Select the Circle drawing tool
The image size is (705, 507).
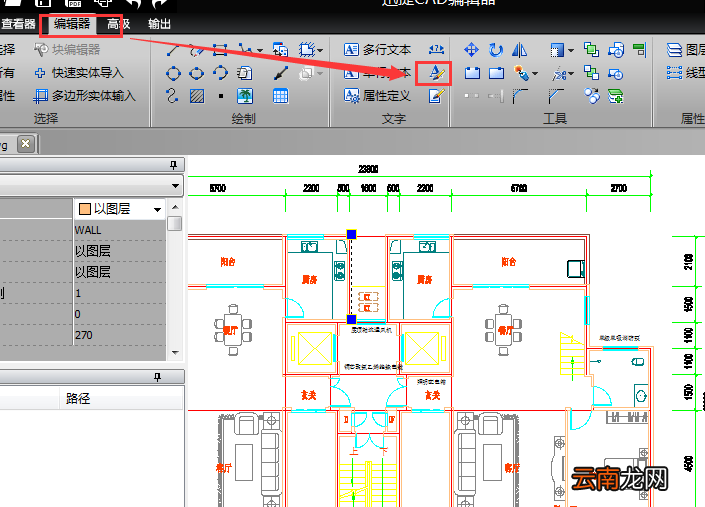point(173,73)
